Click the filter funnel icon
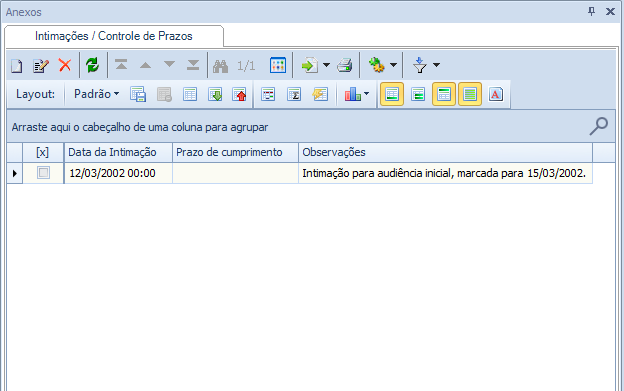Viewport: 624px width, 391px height. [420, 65]
